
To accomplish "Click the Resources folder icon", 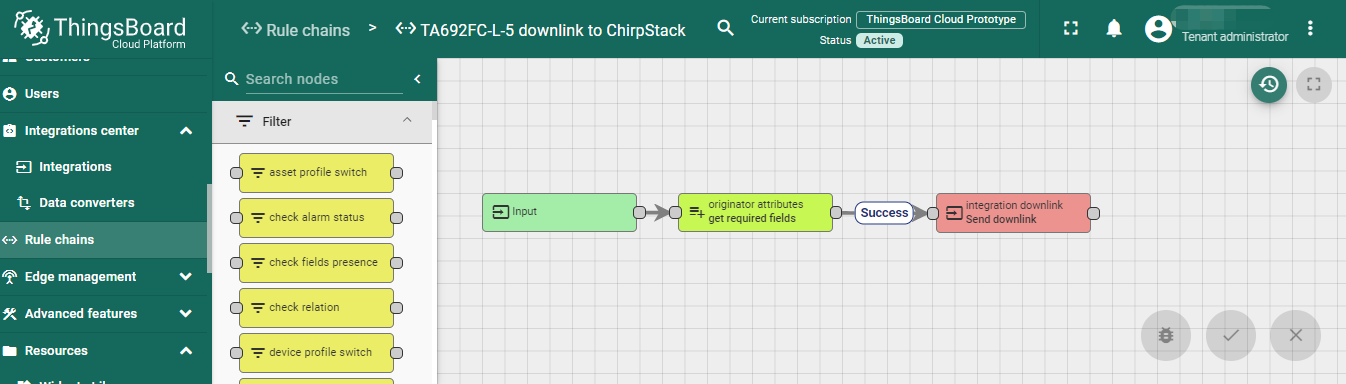I will point(10,350).
